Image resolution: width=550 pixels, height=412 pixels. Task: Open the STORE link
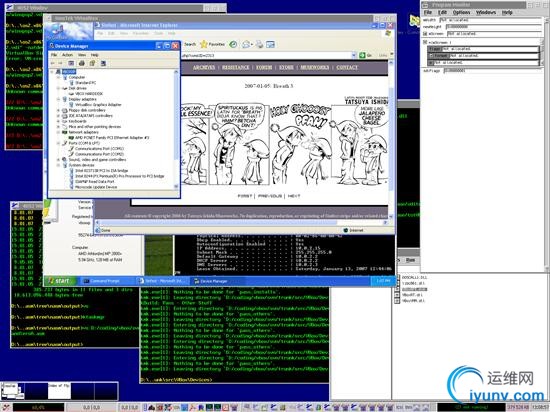click(x=286, y=67)
